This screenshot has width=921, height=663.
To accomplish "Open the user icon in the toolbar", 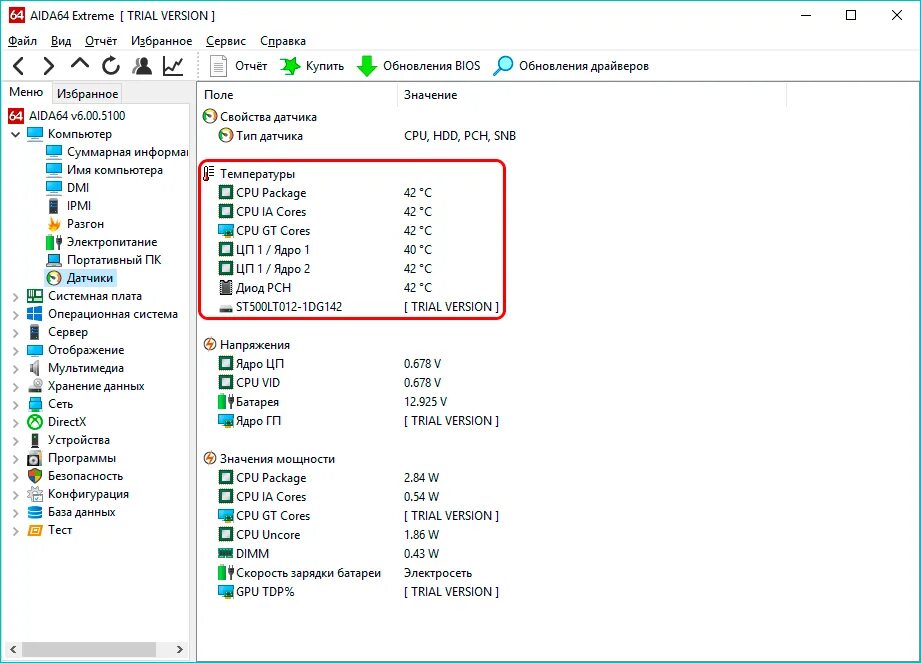I will click(142, 66).
